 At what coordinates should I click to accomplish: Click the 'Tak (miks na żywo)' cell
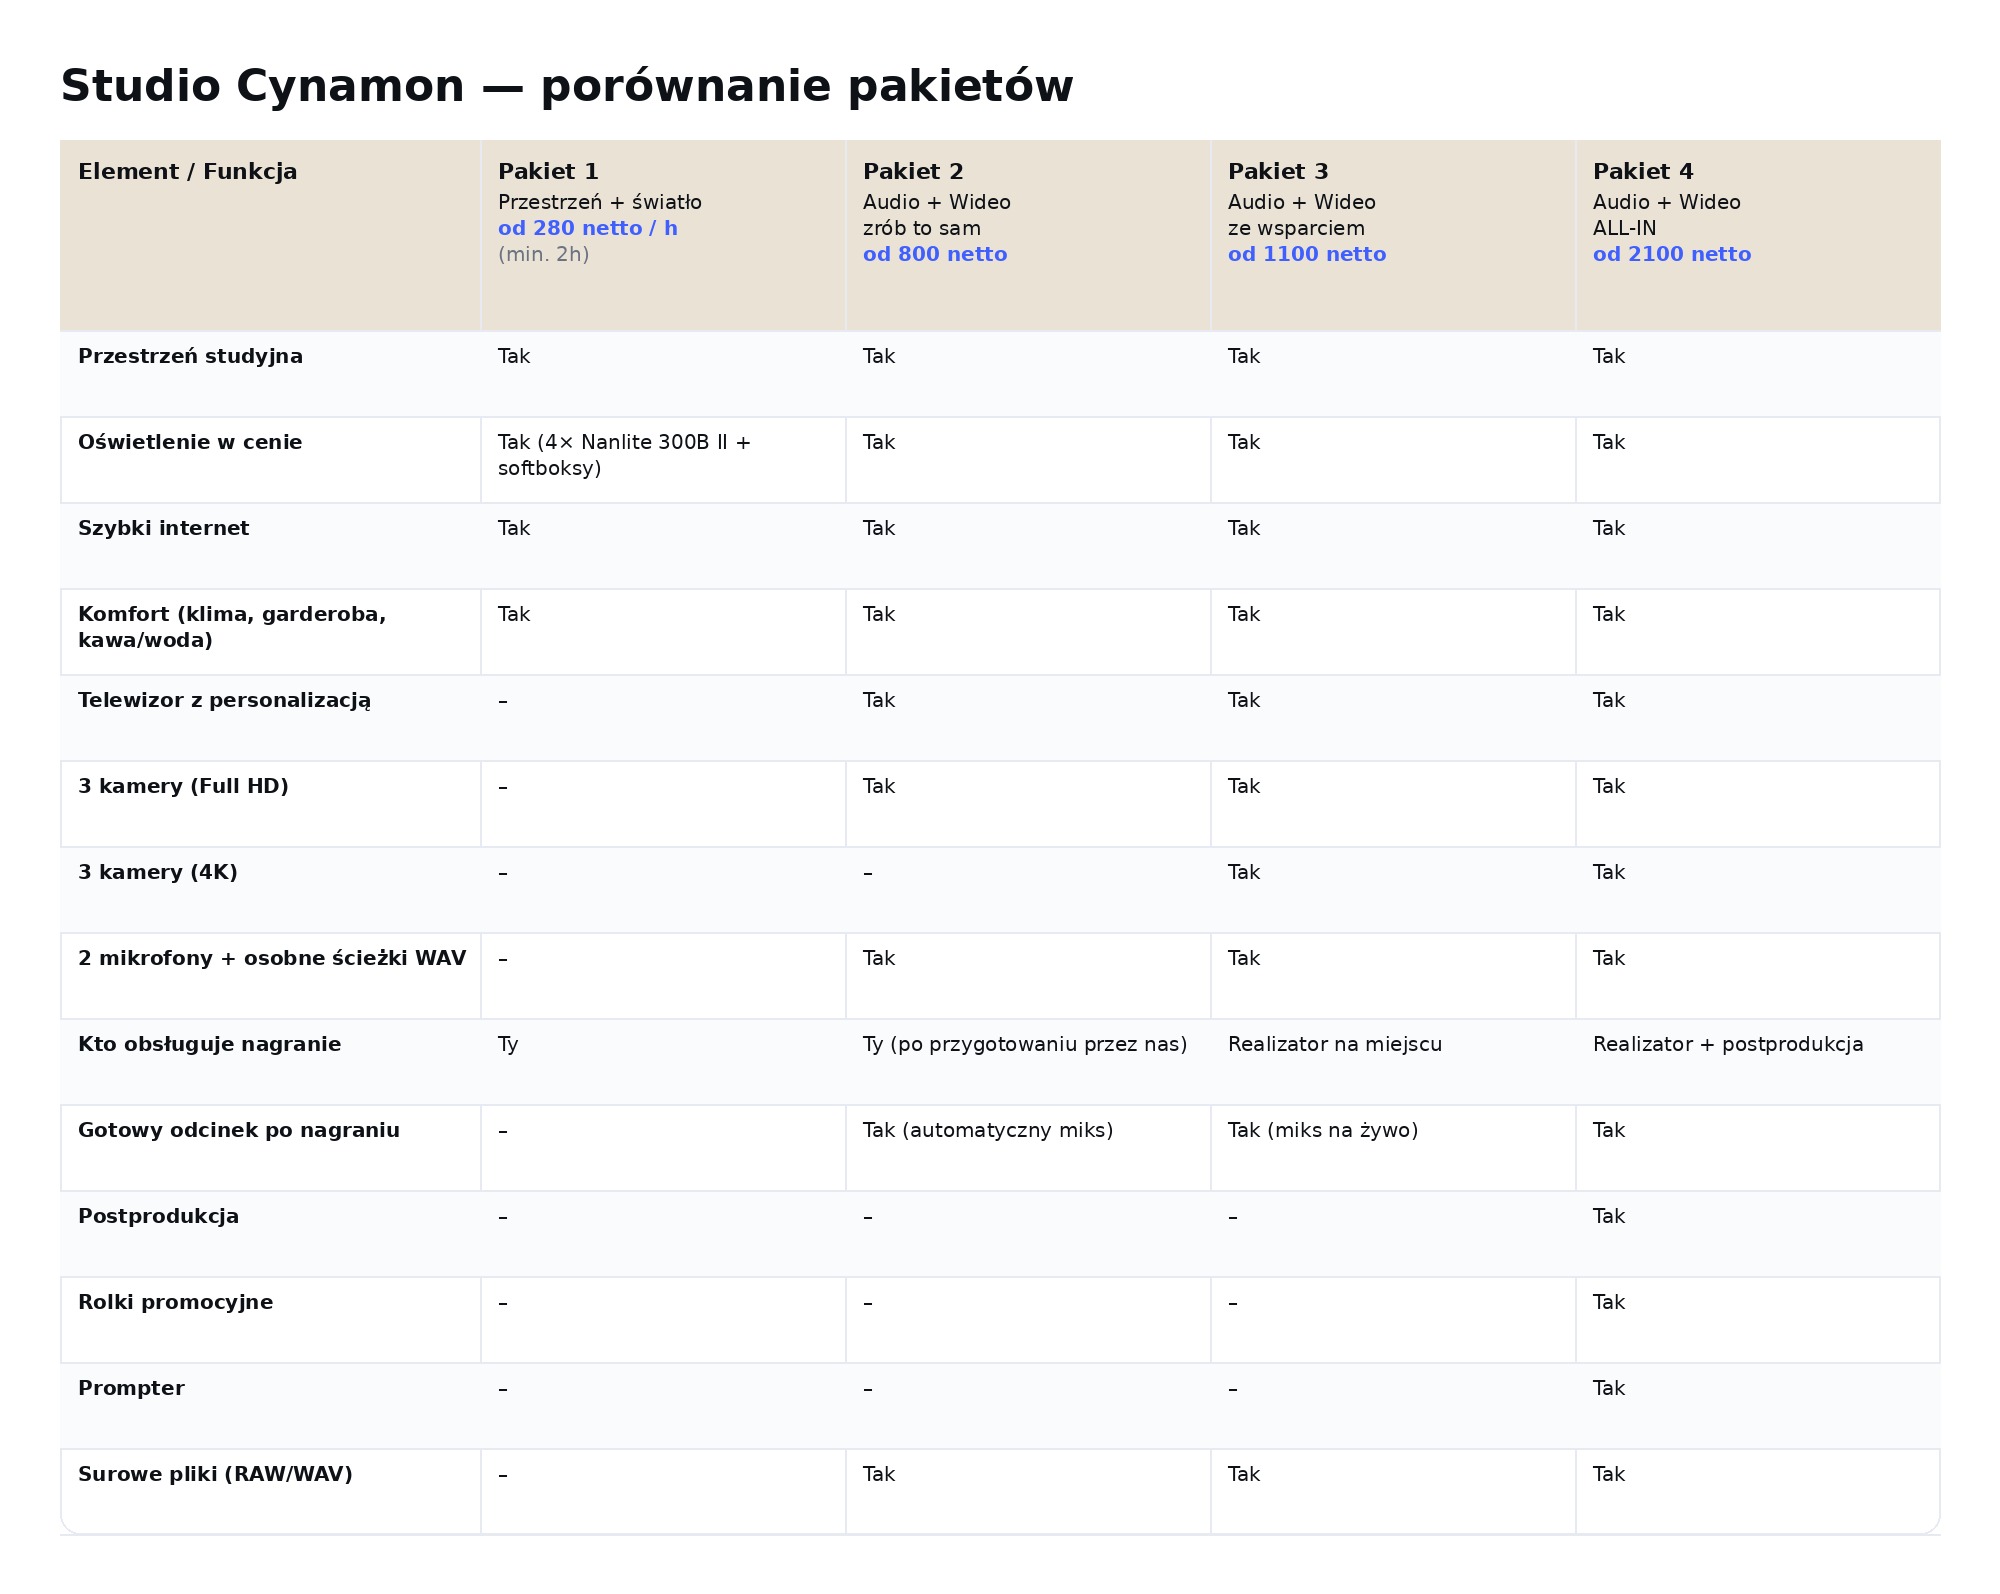[x=1322, y=1131]
